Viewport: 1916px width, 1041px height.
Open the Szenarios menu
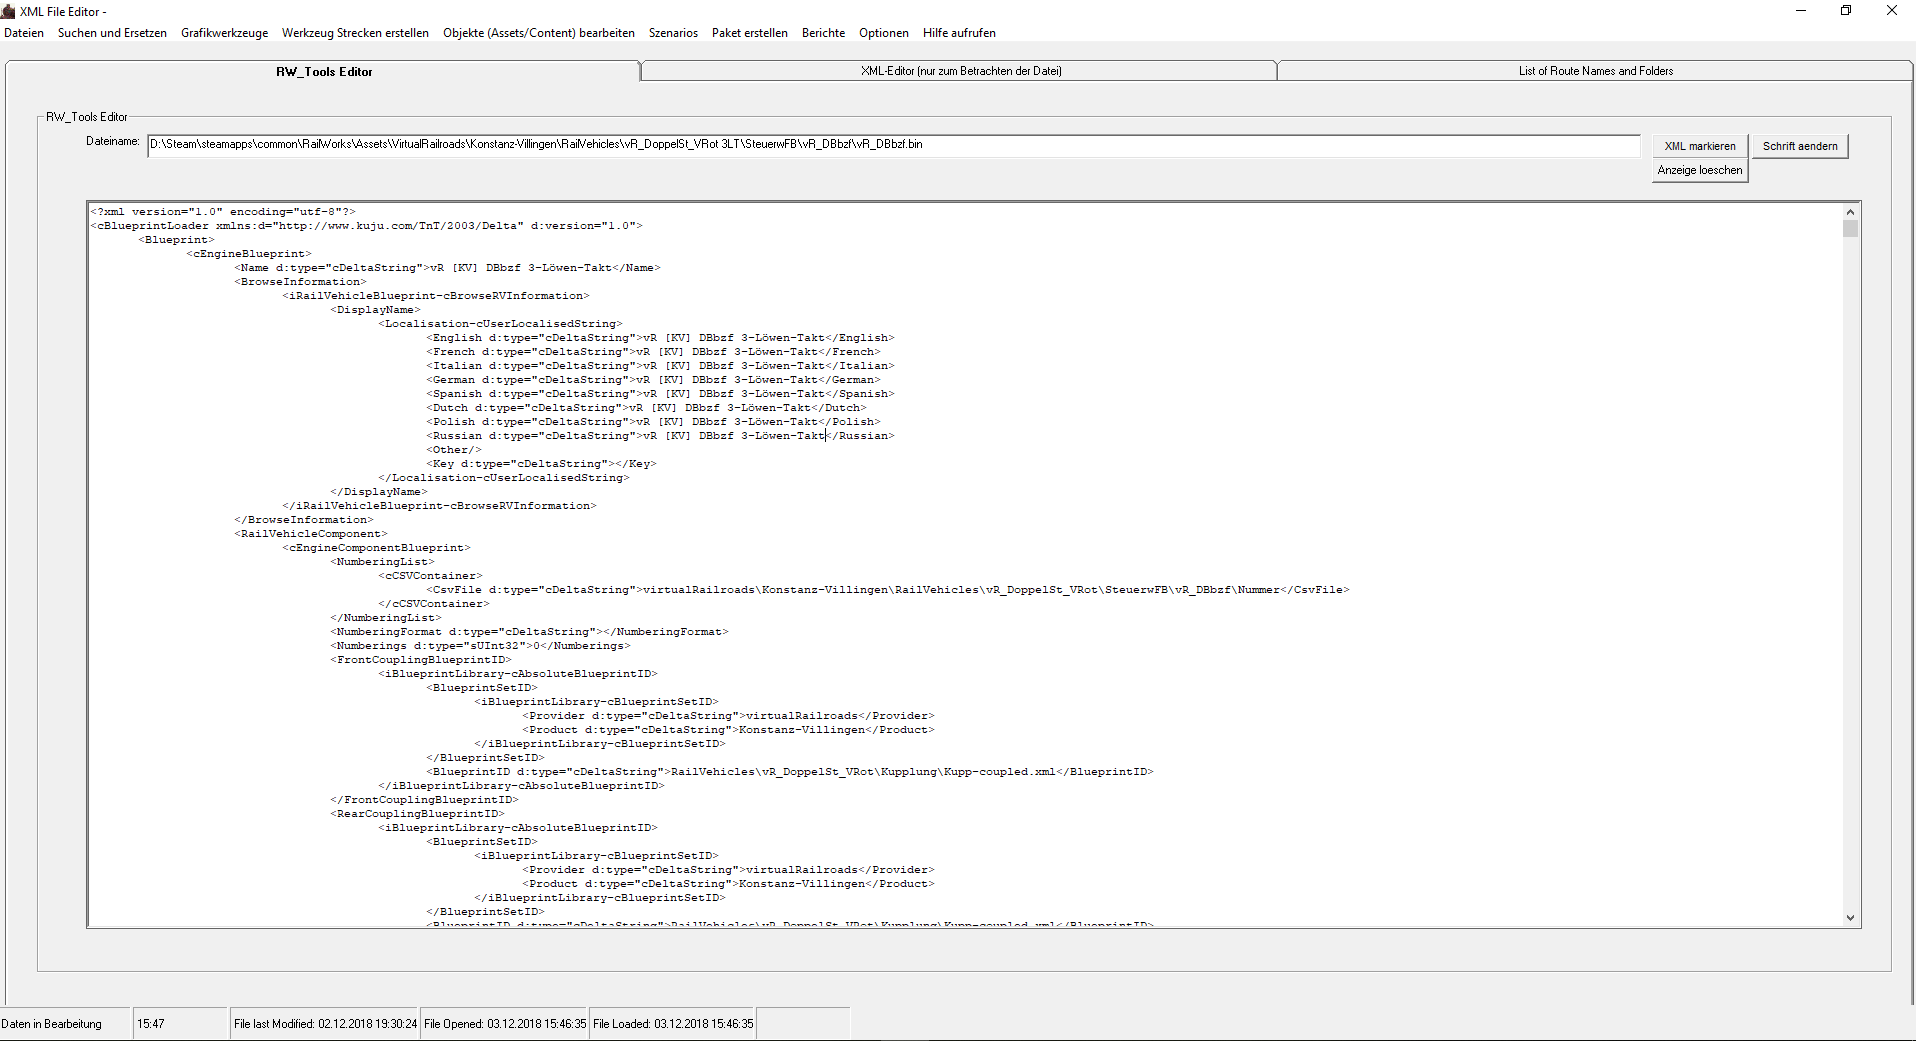[x=673, y=33]
